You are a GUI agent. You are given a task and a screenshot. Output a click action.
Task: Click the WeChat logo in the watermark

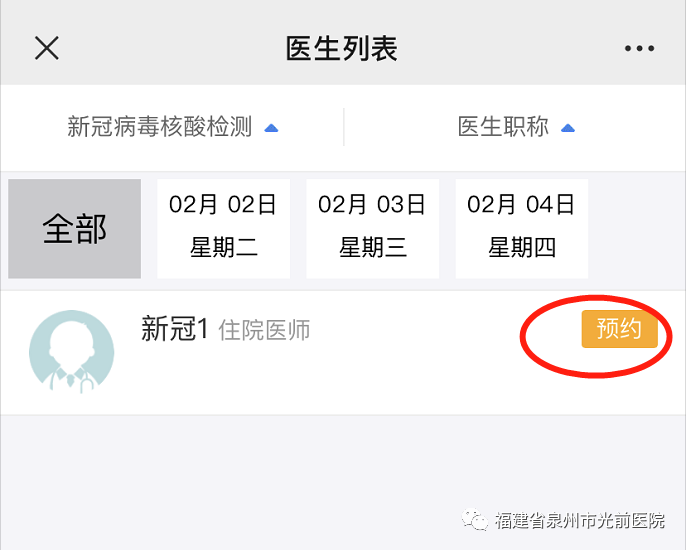tap(476, 520)
